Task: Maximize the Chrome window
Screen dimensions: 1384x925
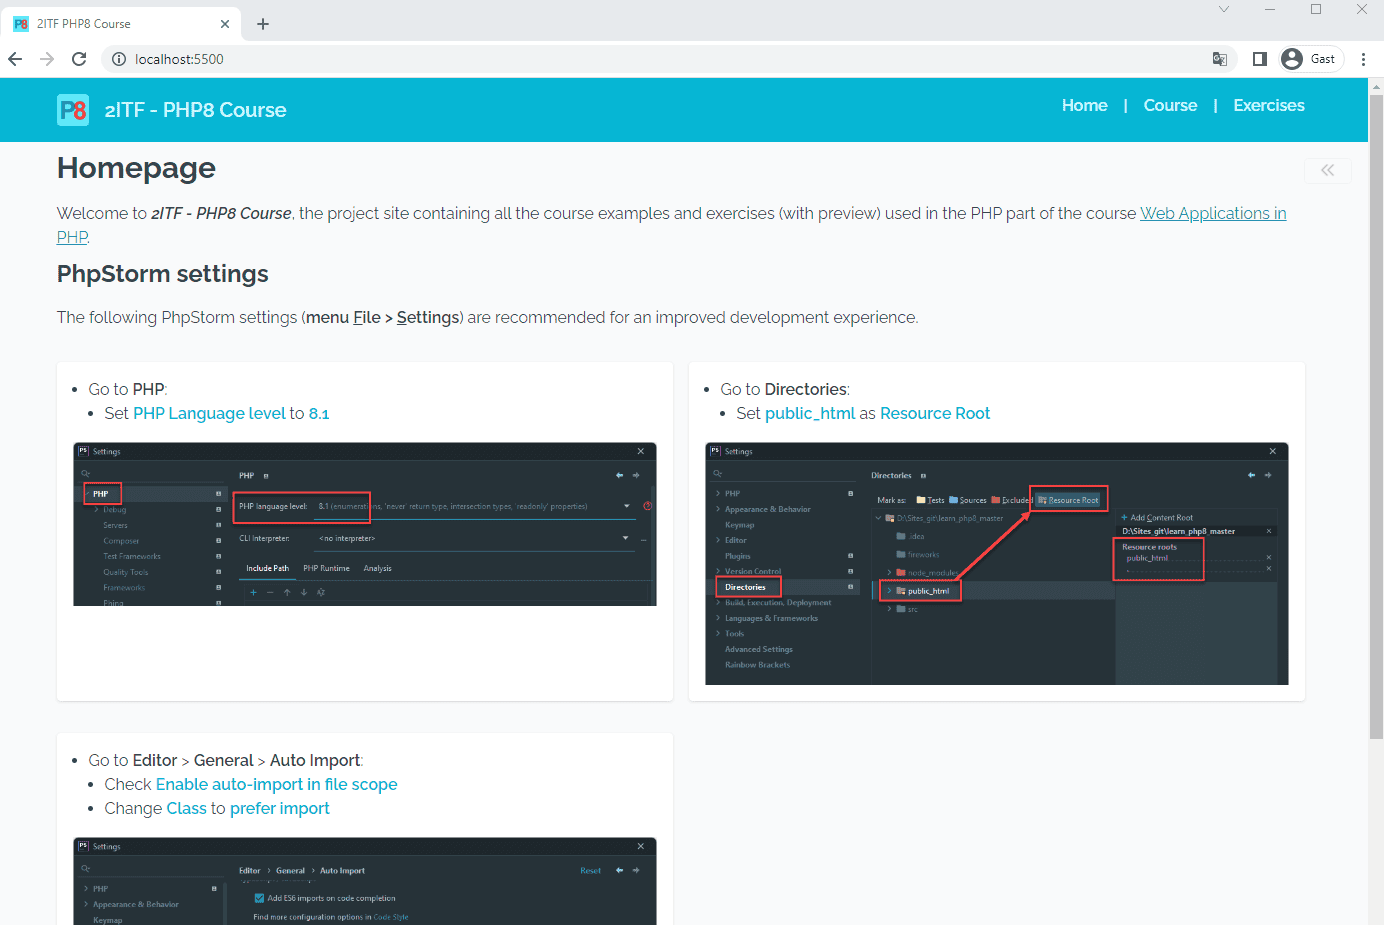Action: (x=1316, y=9)
